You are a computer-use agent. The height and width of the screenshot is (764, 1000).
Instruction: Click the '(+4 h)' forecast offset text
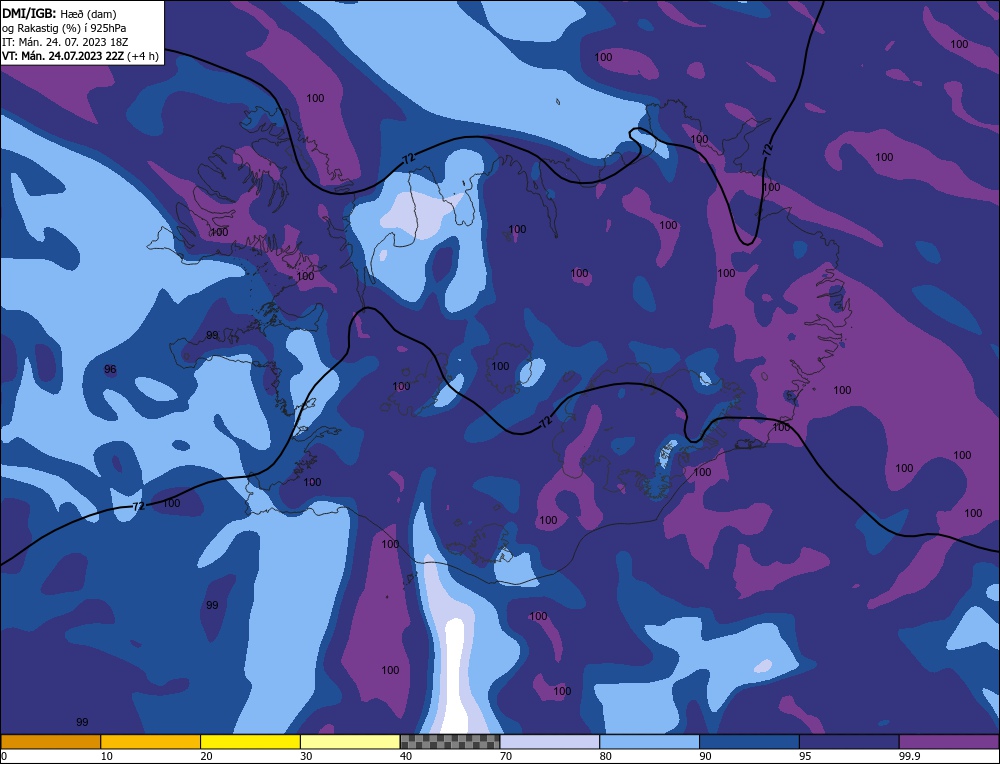point(143,56)
